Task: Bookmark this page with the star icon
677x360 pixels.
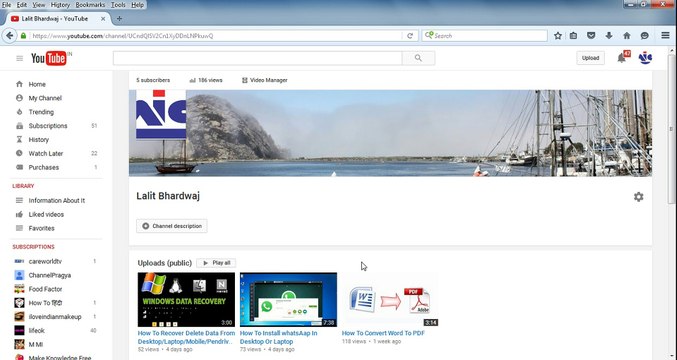Action: [558, 36]
